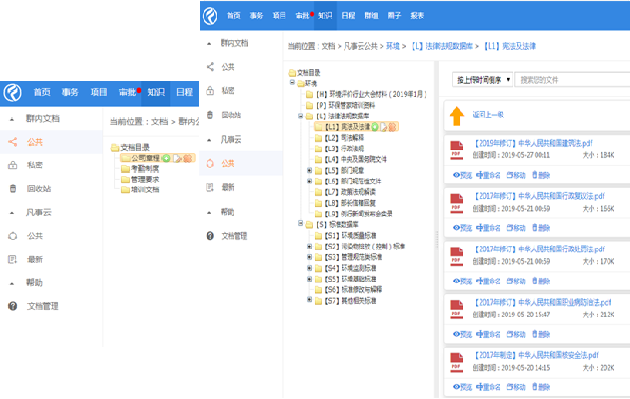Click the PDF icon of the 2019年修订 file
The height and width of the screenshot is (399, 630).
point(456,150)
